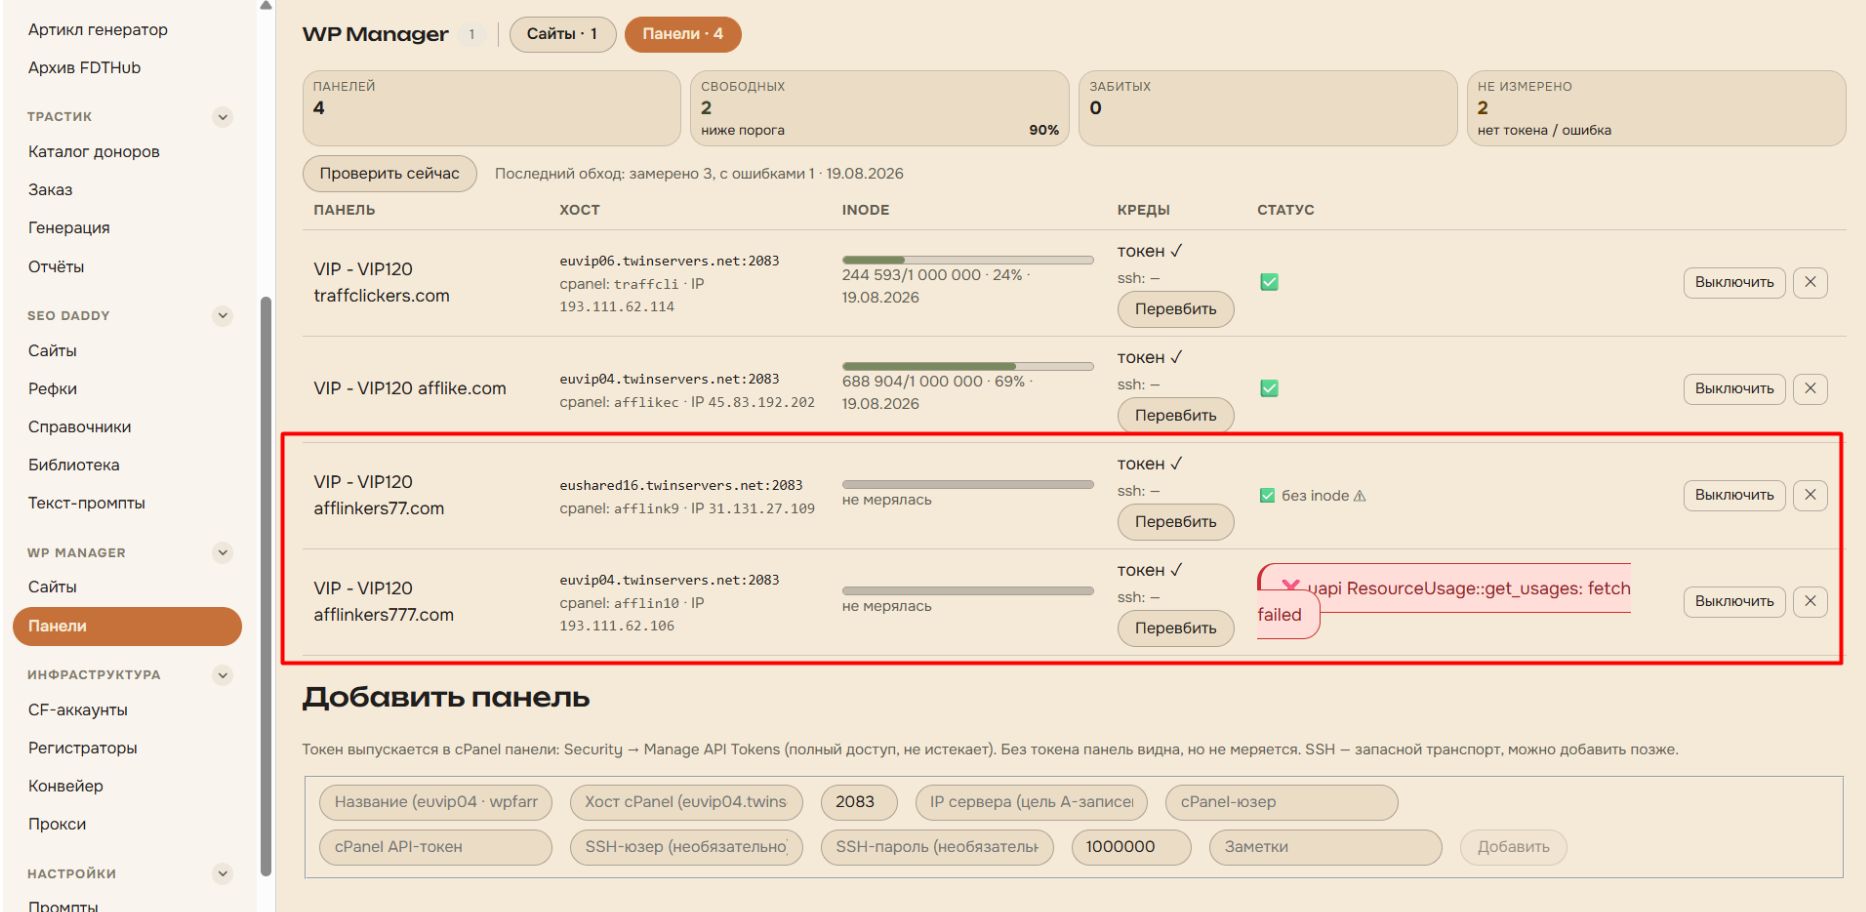
Task: Go to Заказ in the sidebar
Action: (50, 190)
